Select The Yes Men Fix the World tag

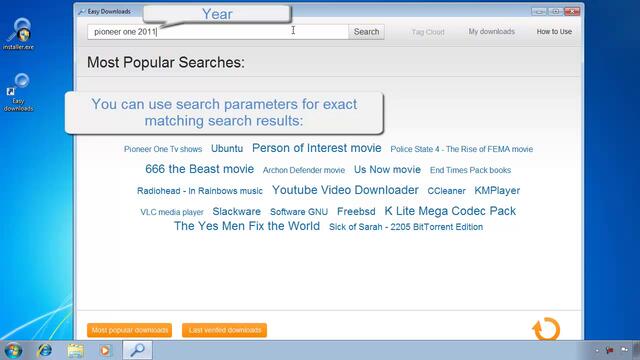[x=247, y=226]
